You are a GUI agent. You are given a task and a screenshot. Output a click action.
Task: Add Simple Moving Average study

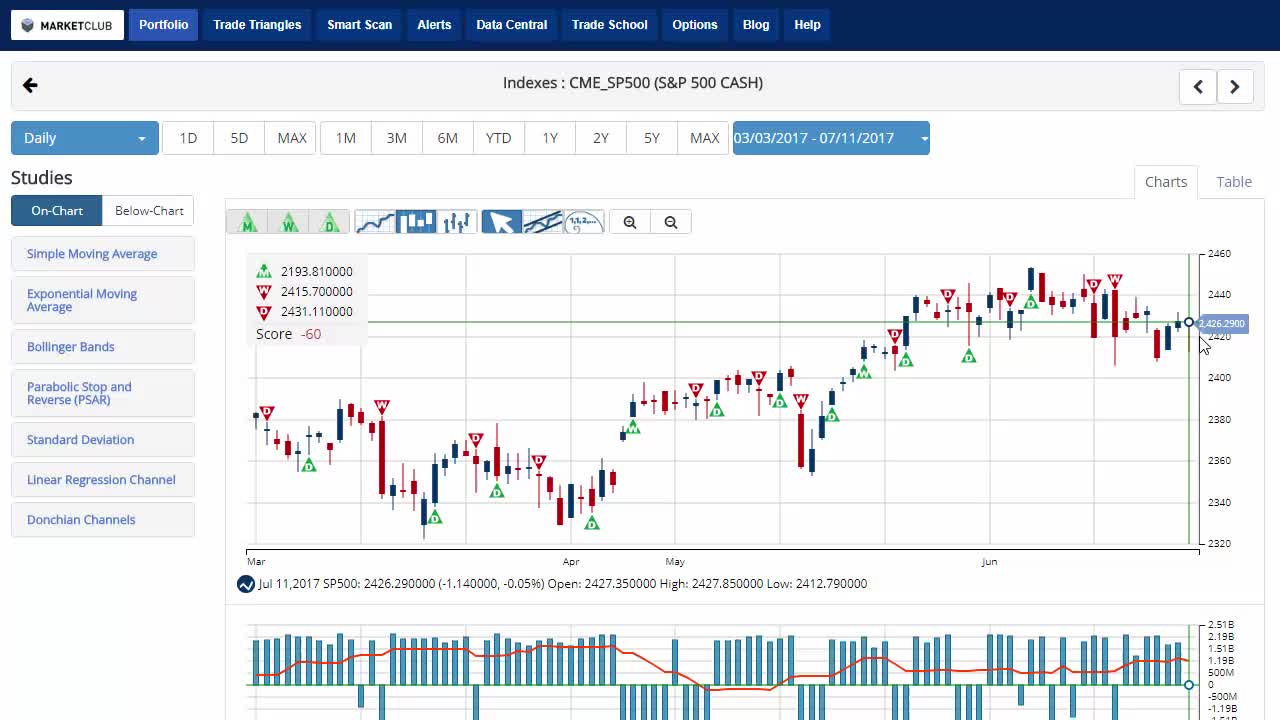pos(103,254)
